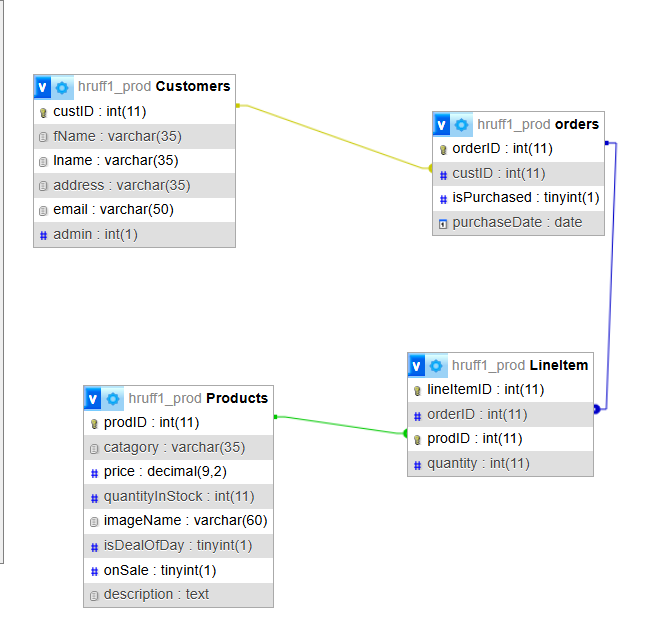The height and width of the screenshot is (627, 665).
Task: Select the 'email : varchar(50)' column
Action: coord(134,210)
